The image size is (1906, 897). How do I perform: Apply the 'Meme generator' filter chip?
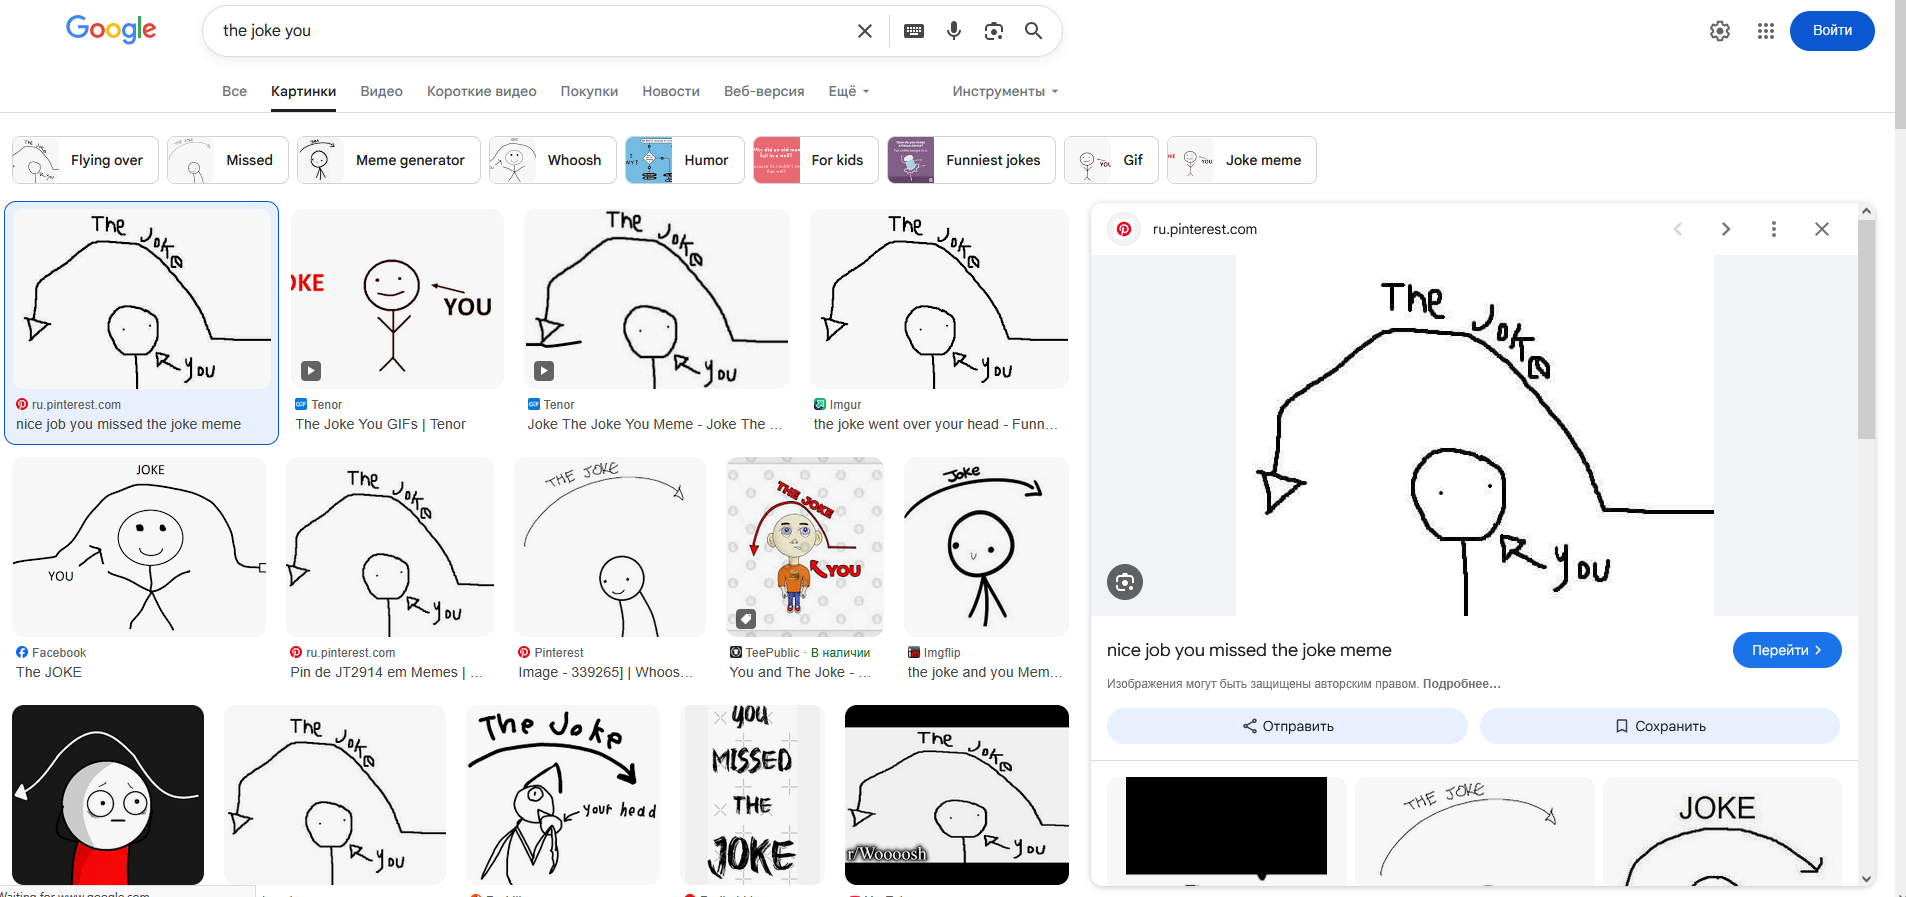(389, 160)
